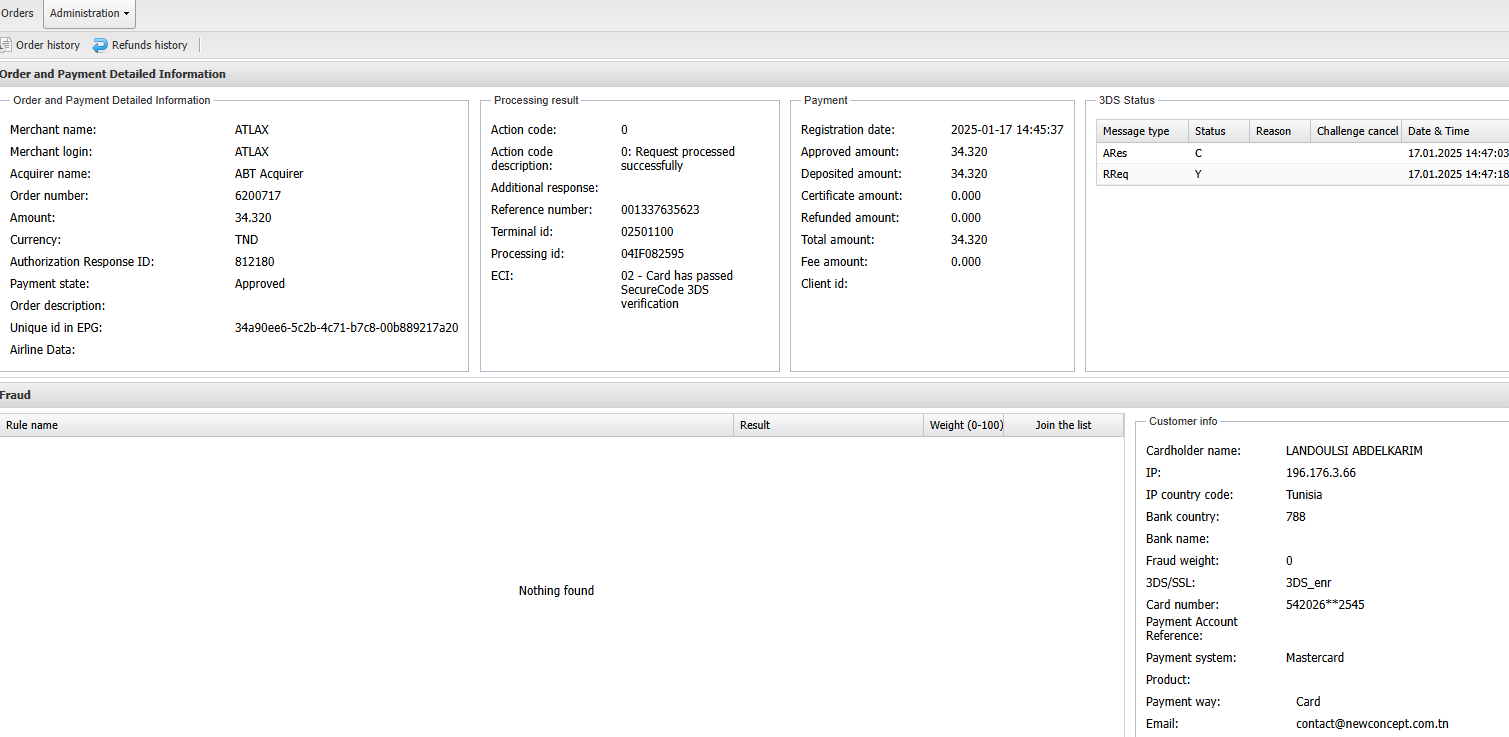The height and width of the screenshot is (737, 1509).
Task: Sort 3DS table by Message type column
Action: click(x=1136, y=131)
